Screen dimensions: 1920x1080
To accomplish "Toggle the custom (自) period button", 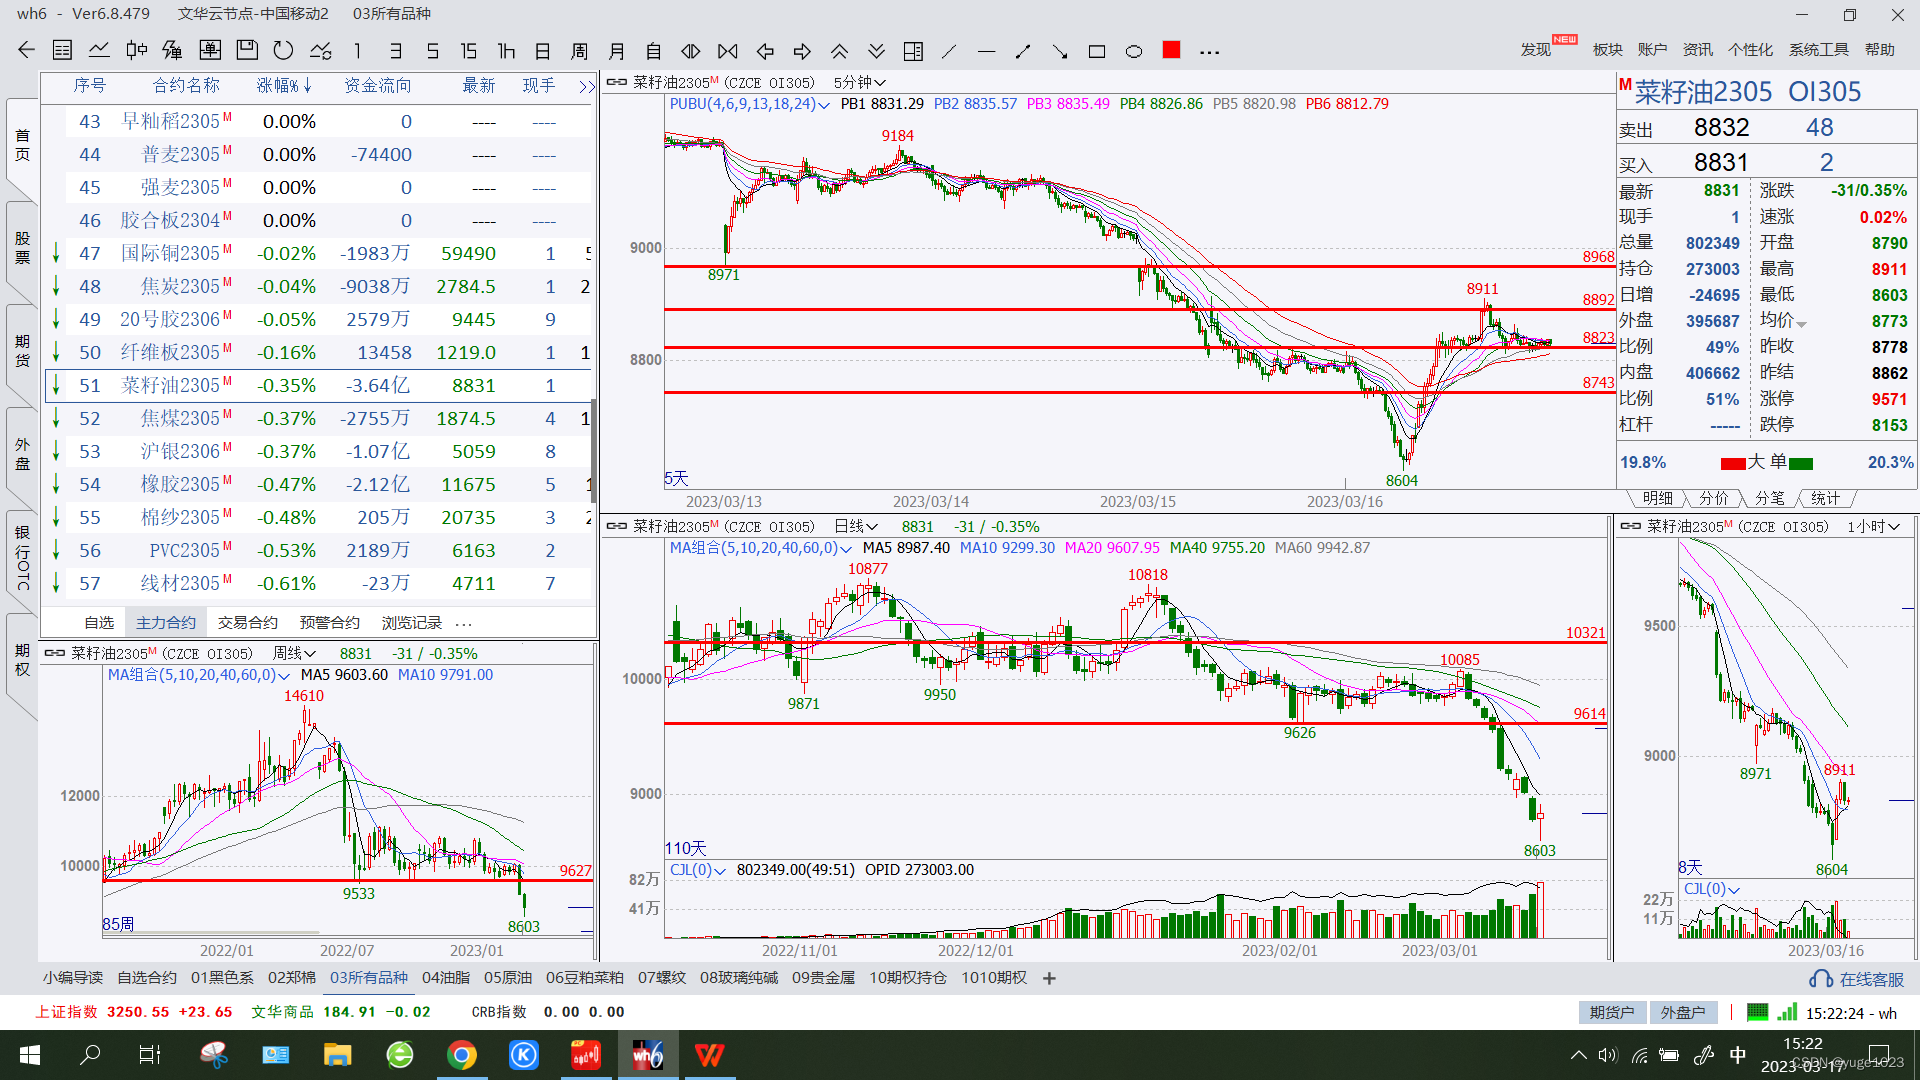I will pos(654,51).
